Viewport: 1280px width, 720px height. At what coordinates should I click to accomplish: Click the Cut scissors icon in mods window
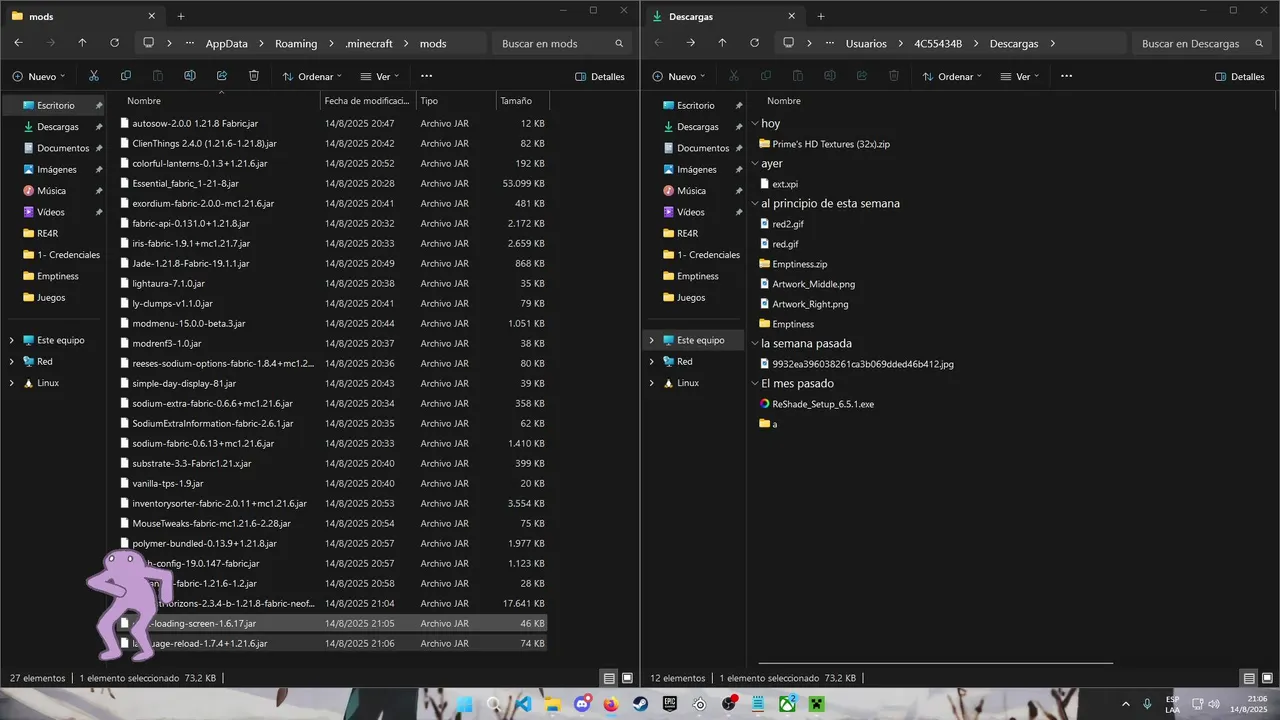point(94,76)
